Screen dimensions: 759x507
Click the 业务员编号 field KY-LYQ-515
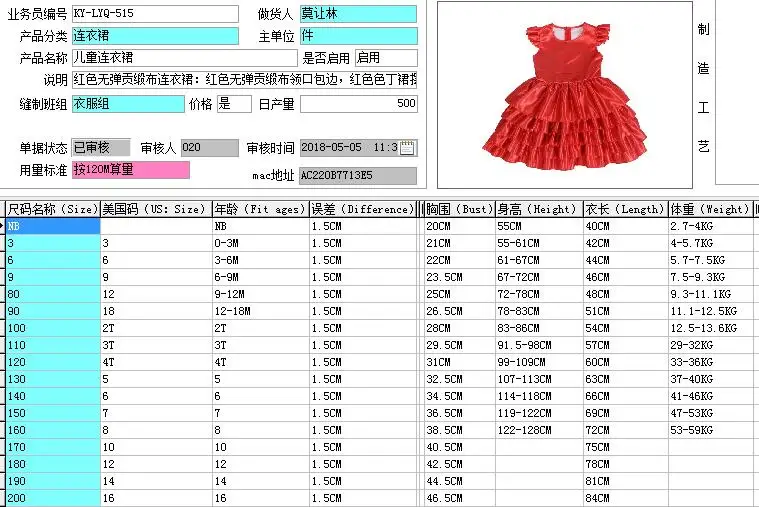(155, 14)
